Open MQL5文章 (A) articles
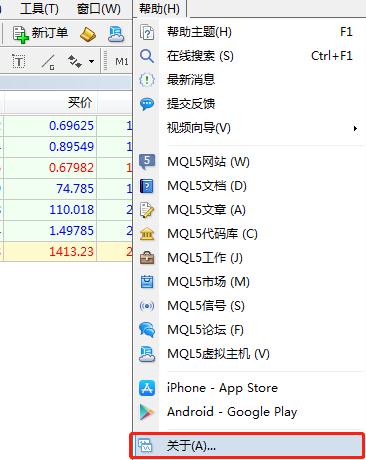Image resolution: width=366 pixels, height=460 pixels. [248, 210]
